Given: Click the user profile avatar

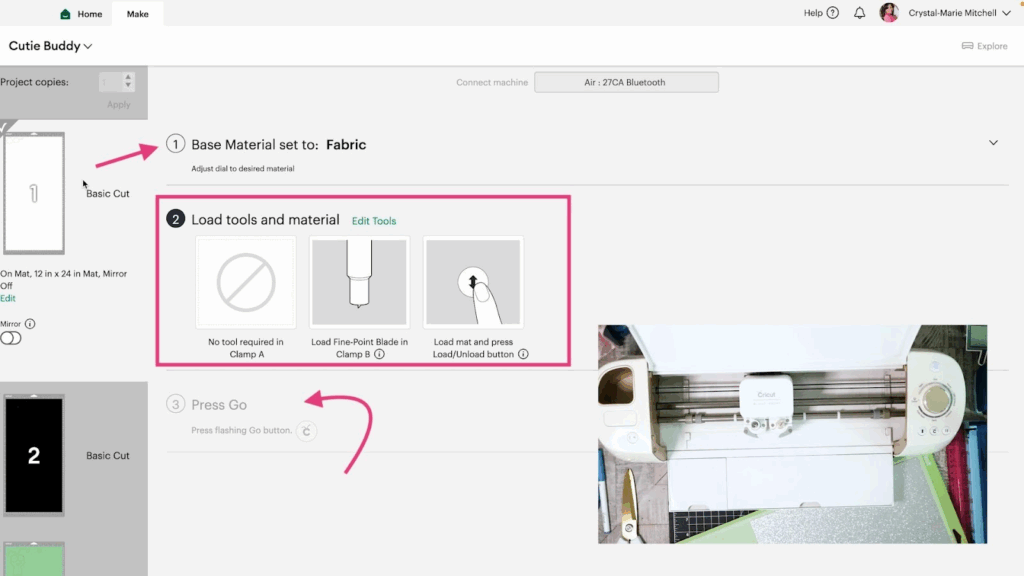Looking at the screenshot, I should point(889,12).
